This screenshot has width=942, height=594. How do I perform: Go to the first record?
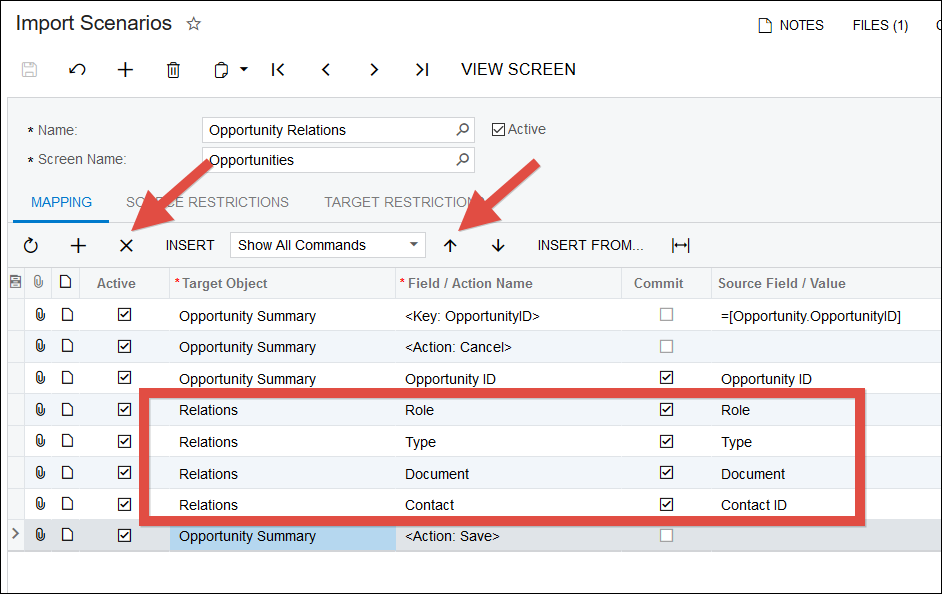coord(278,70)
